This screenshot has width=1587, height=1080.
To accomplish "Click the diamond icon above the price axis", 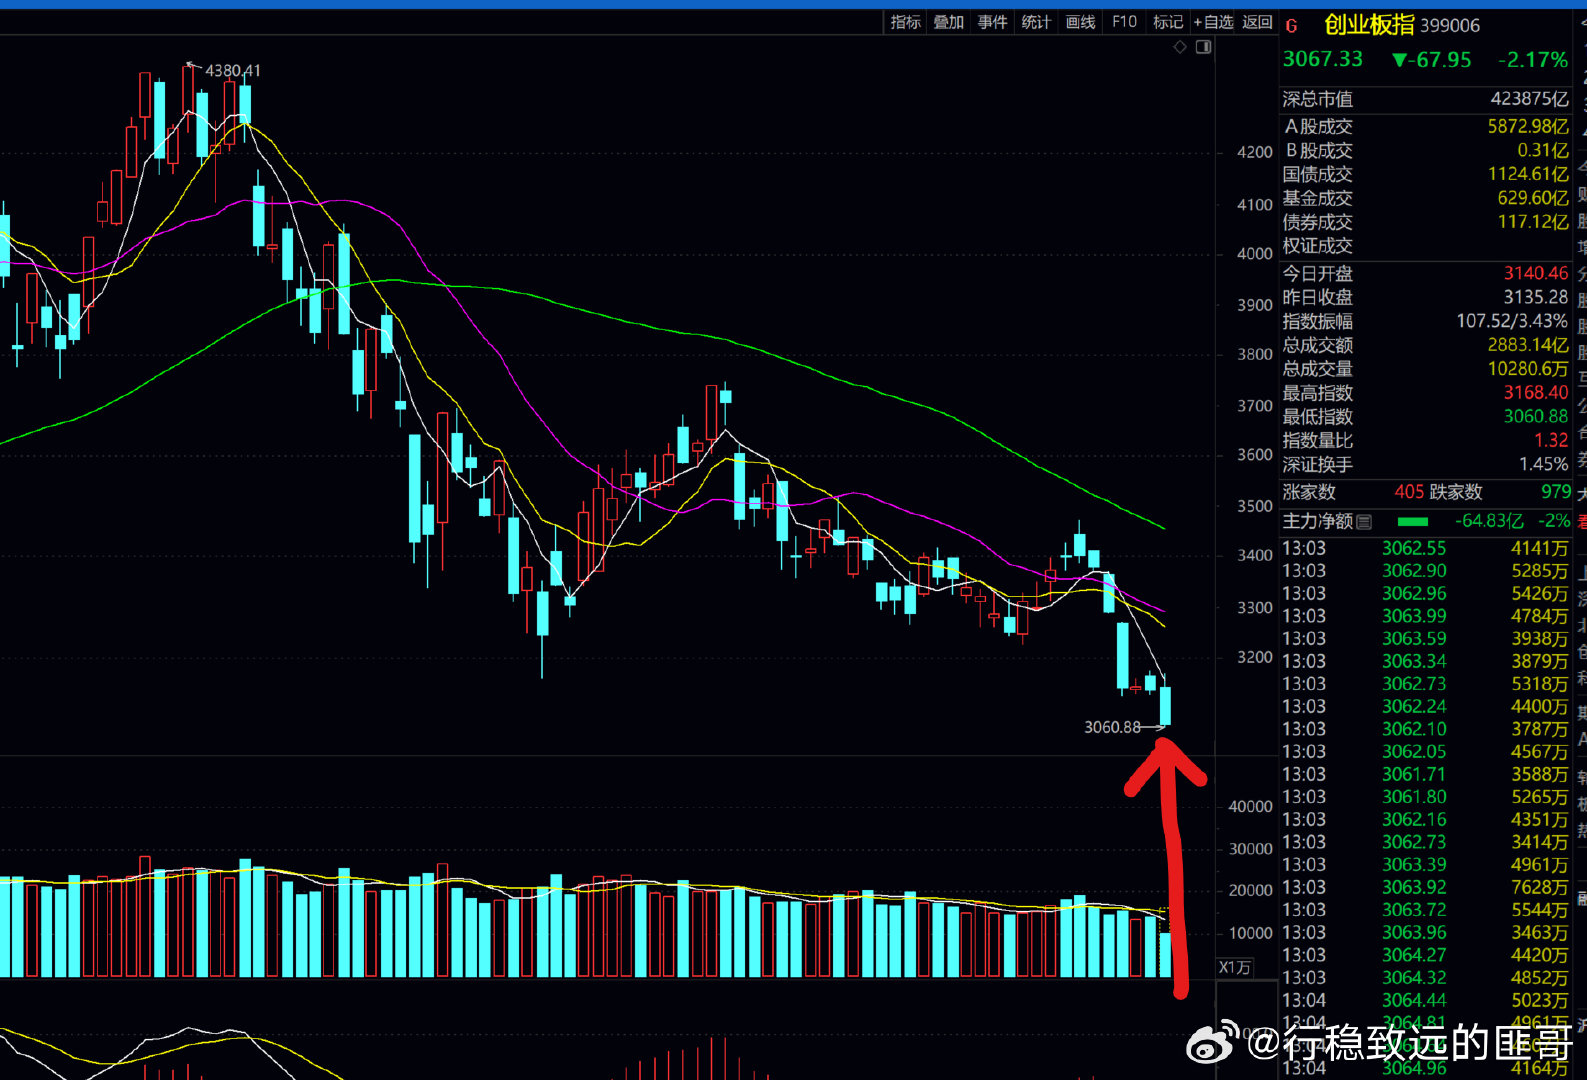I will (1180, 47).
